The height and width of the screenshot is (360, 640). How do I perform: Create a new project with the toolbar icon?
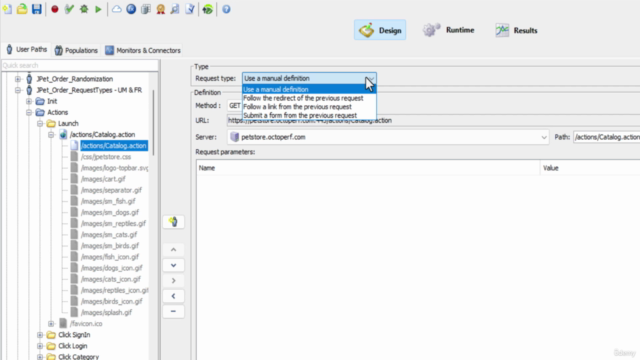click(x=7, y=9)
